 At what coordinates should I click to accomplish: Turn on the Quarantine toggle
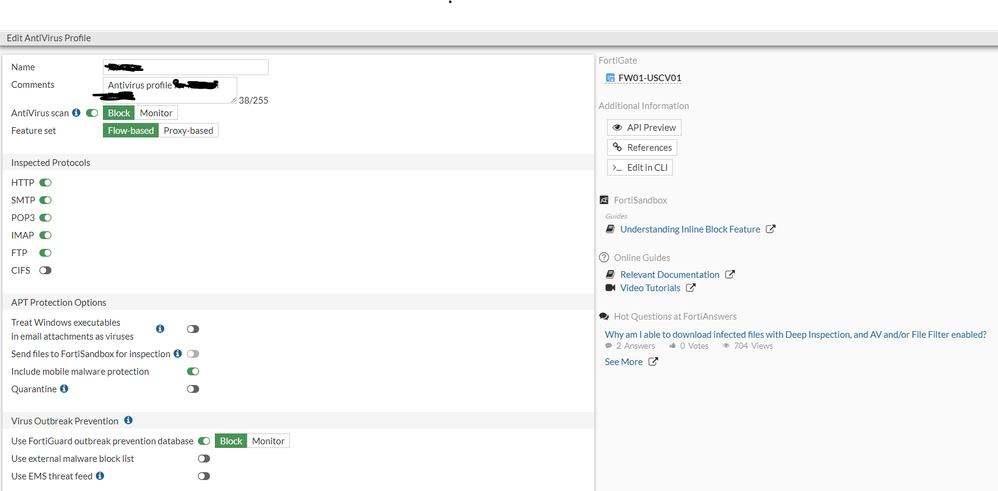[x=193, y=389]
